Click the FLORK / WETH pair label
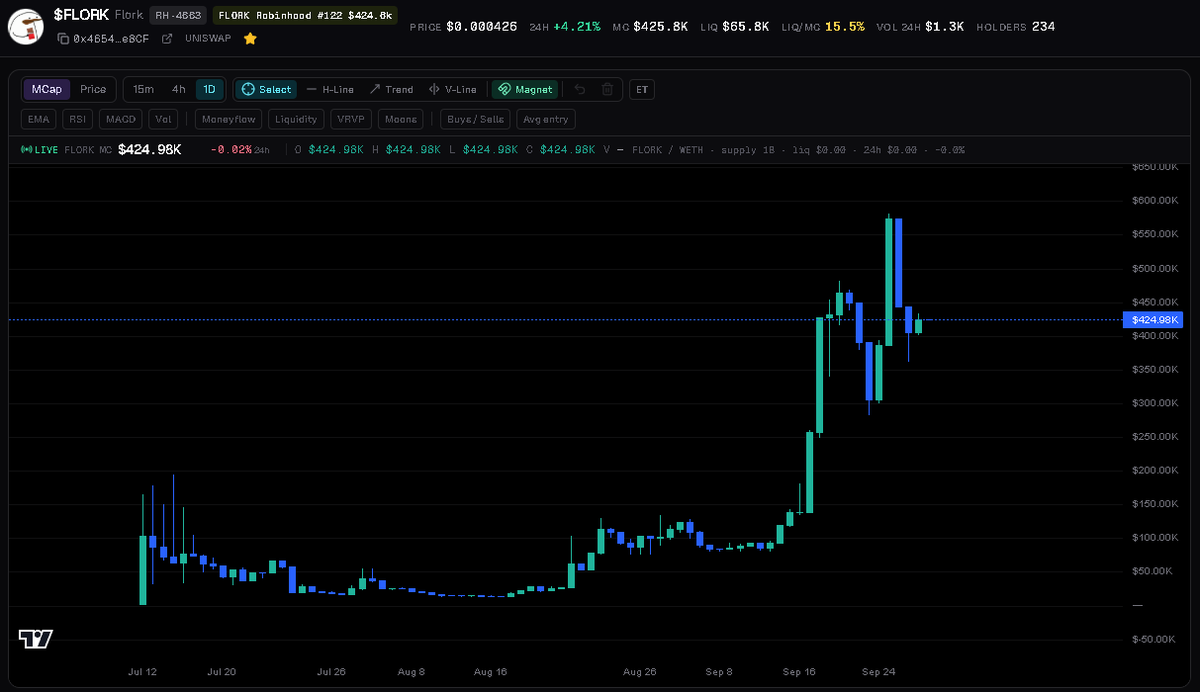This screenshot has height=692, width=1200. [x=669, y=150]
